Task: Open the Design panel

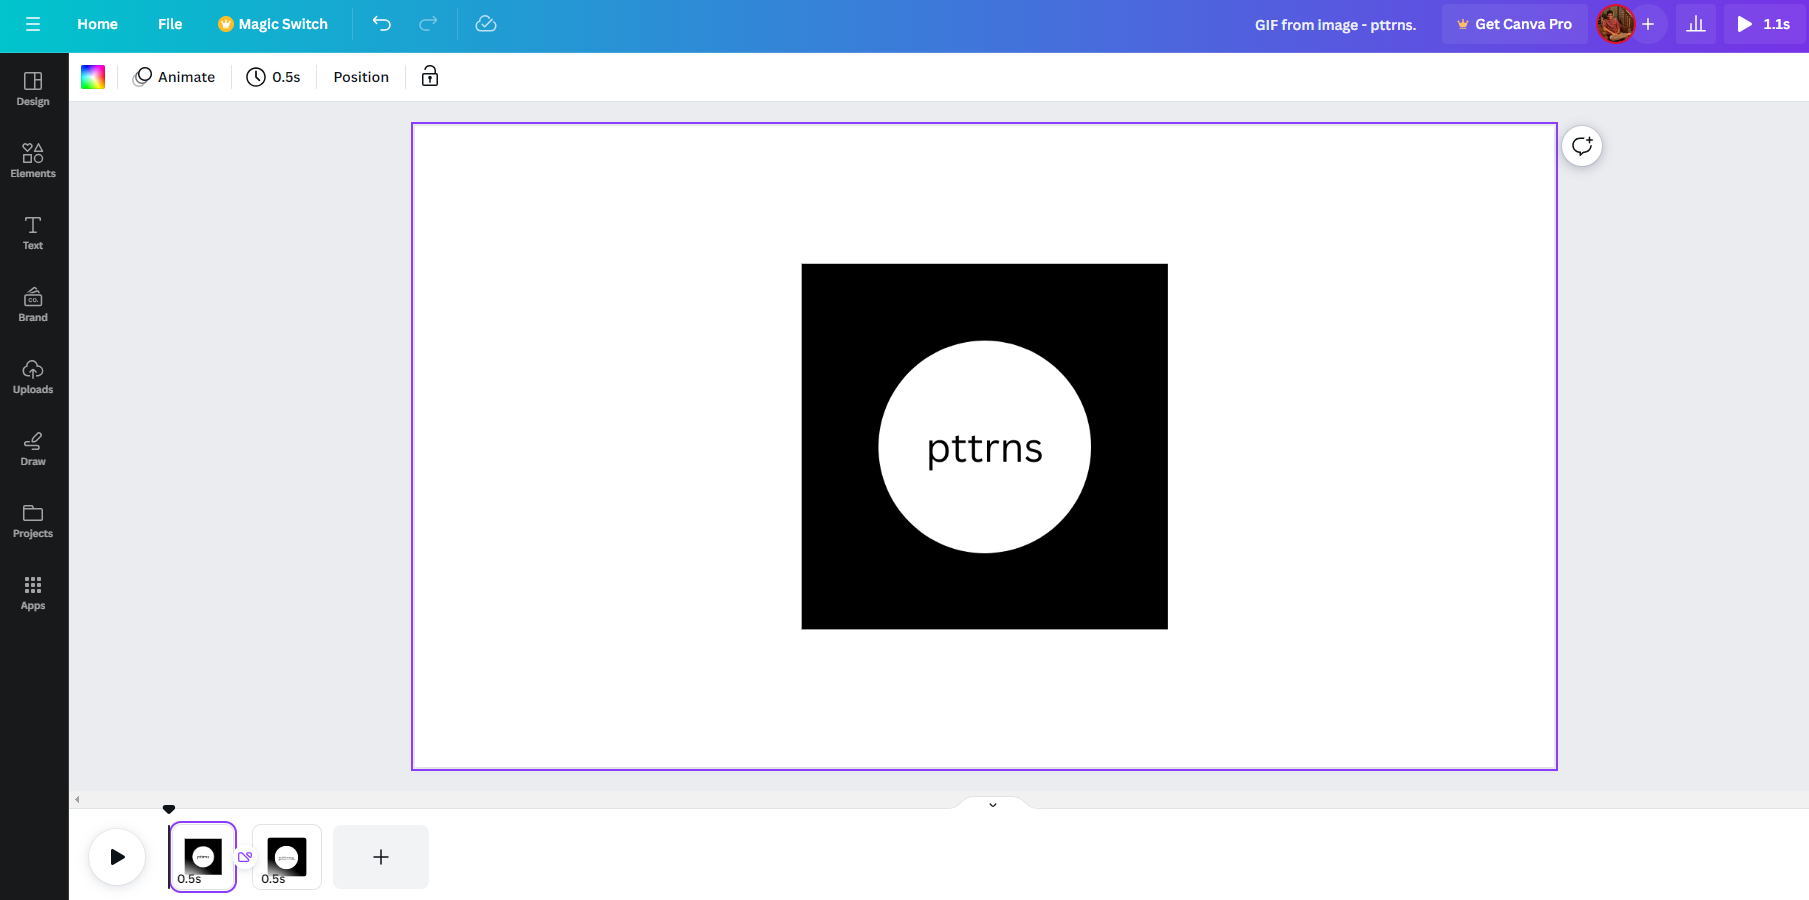Action: 33,89
